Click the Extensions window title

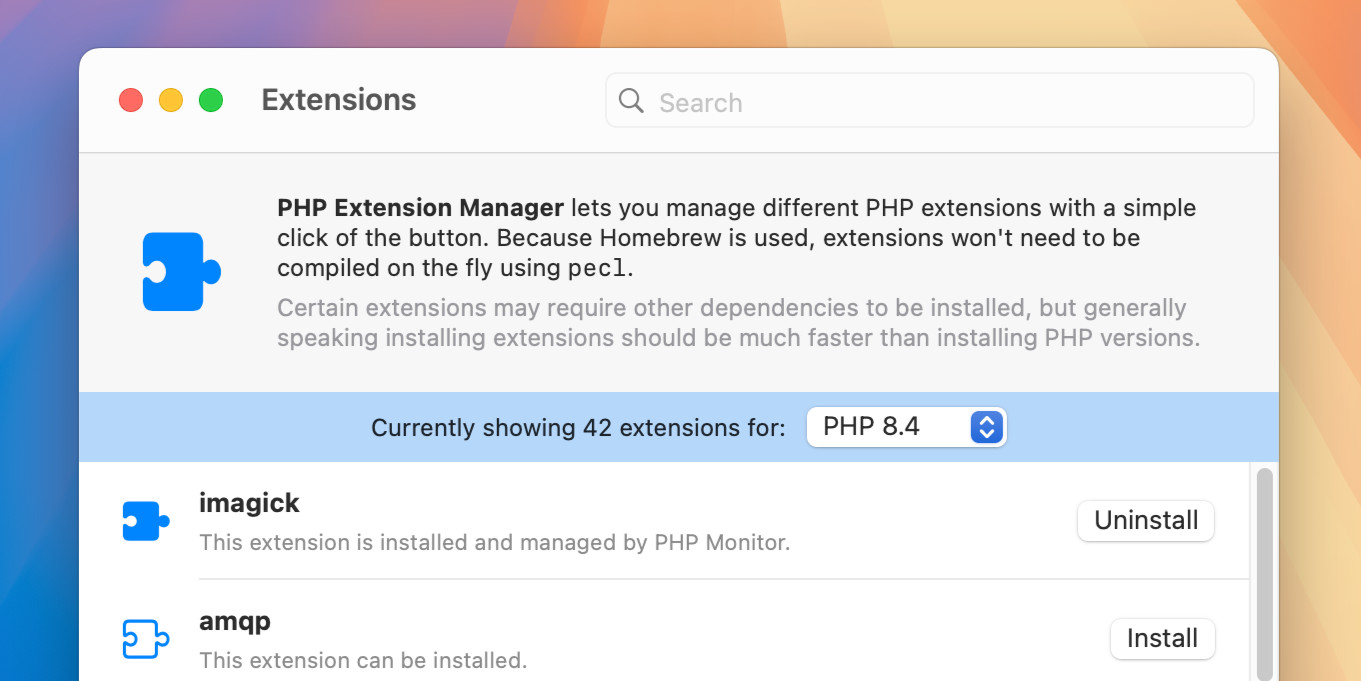click(x=338, y=100)
